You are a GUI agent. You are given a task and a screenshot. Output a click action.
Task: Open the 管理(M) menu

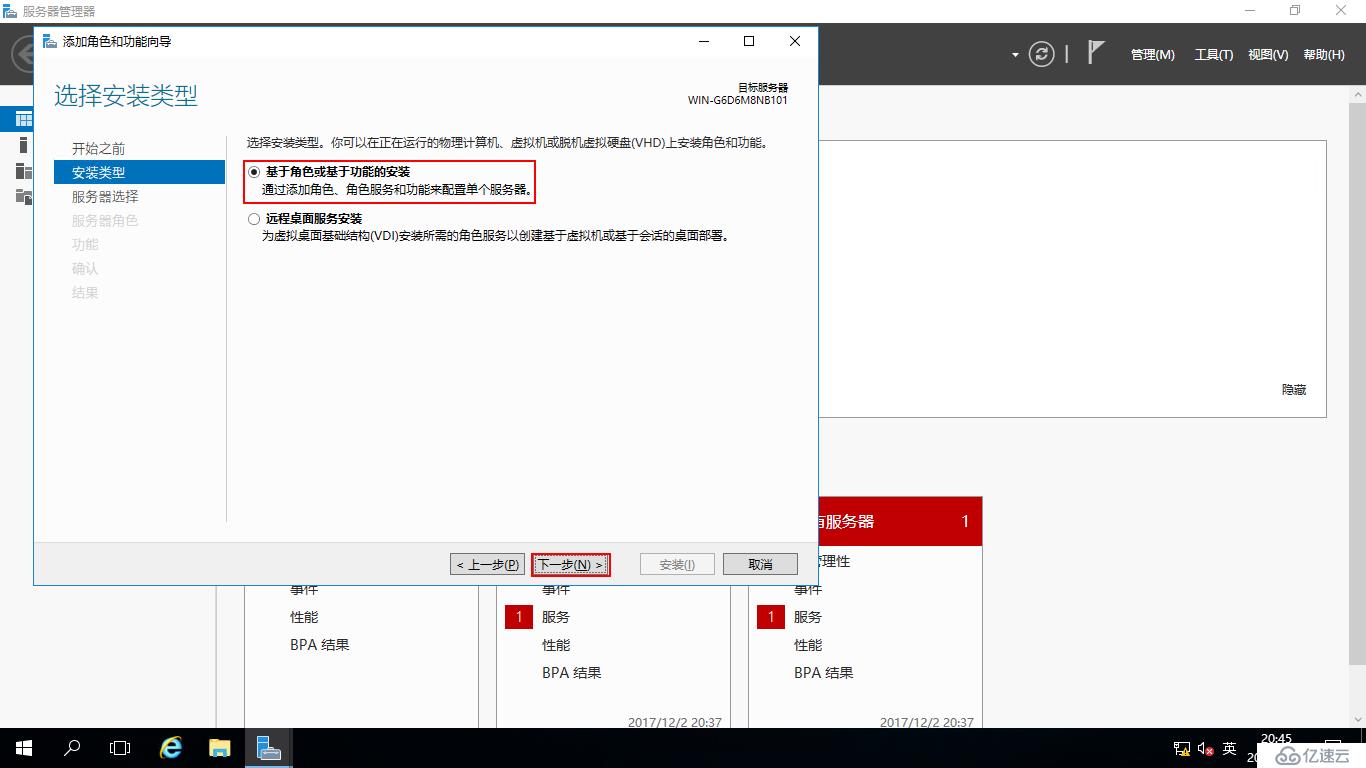point(1153,55)
